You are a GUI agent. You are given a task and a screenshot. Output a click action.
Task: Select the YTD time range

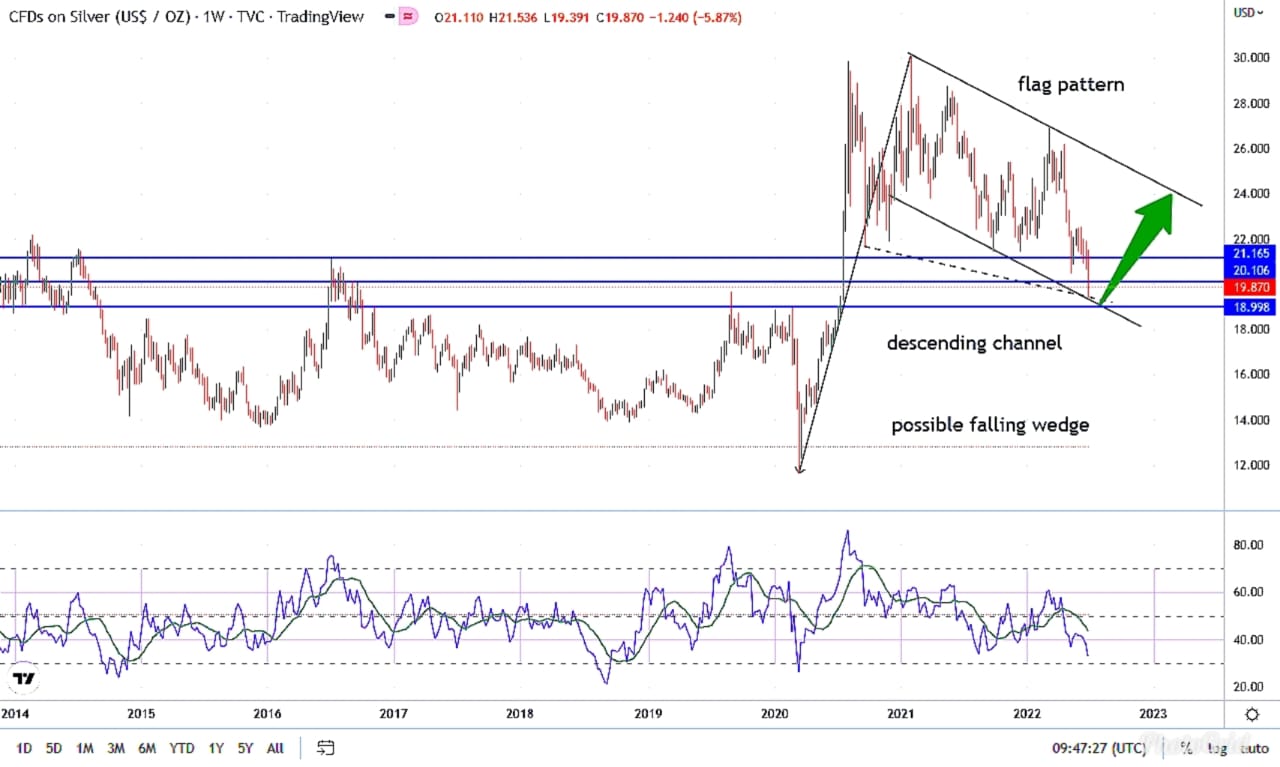pos(182,747)
